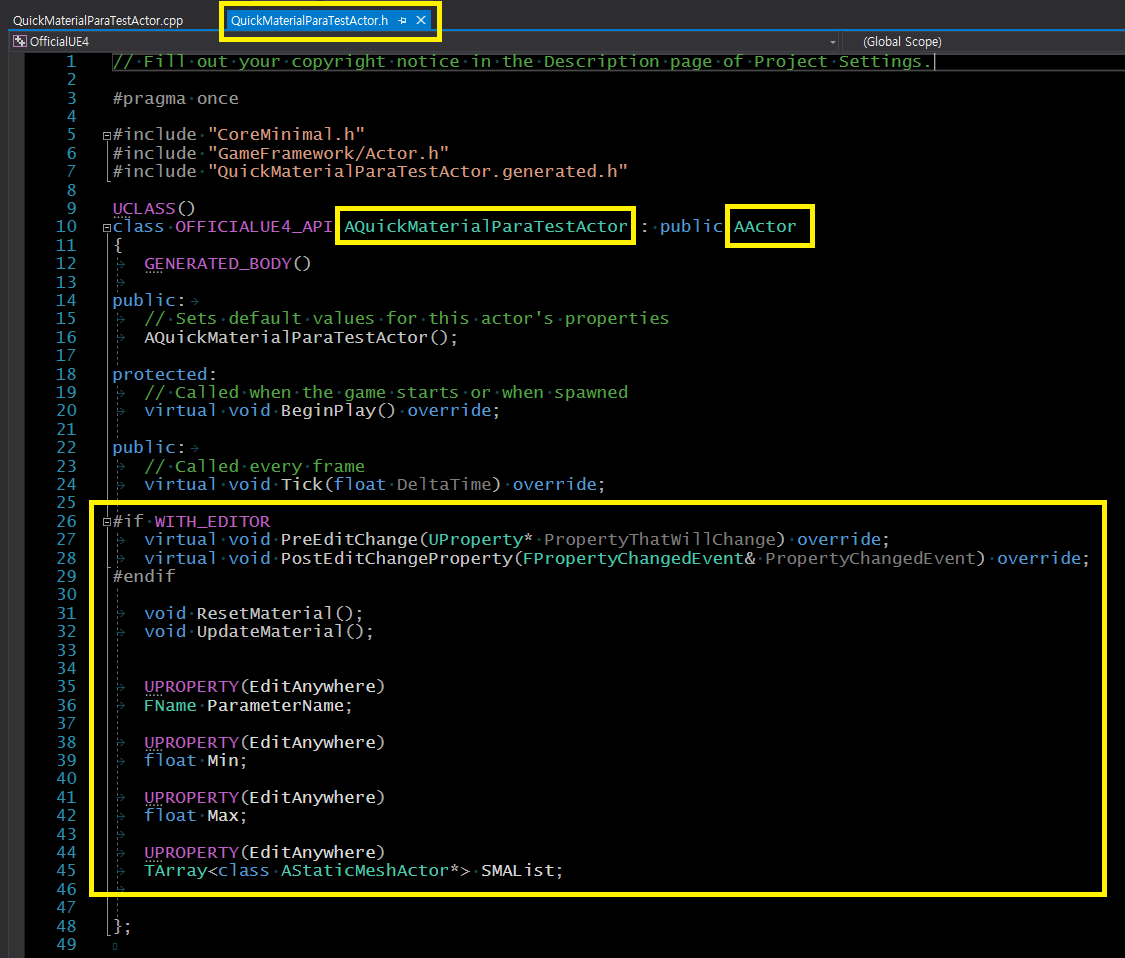The width and height of the screenshot is (1125, 958).
Task: Click line number 10 in the gutter
Action: (x=66, y=227)
